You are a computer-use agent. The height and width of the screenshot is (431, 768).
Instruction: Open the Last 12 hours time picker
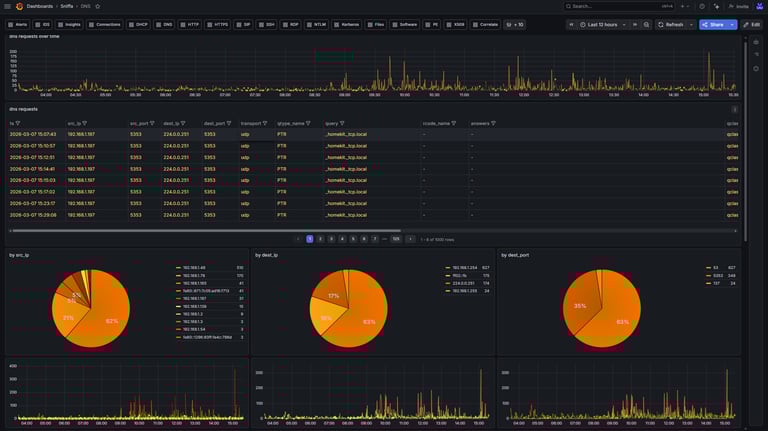602,24
